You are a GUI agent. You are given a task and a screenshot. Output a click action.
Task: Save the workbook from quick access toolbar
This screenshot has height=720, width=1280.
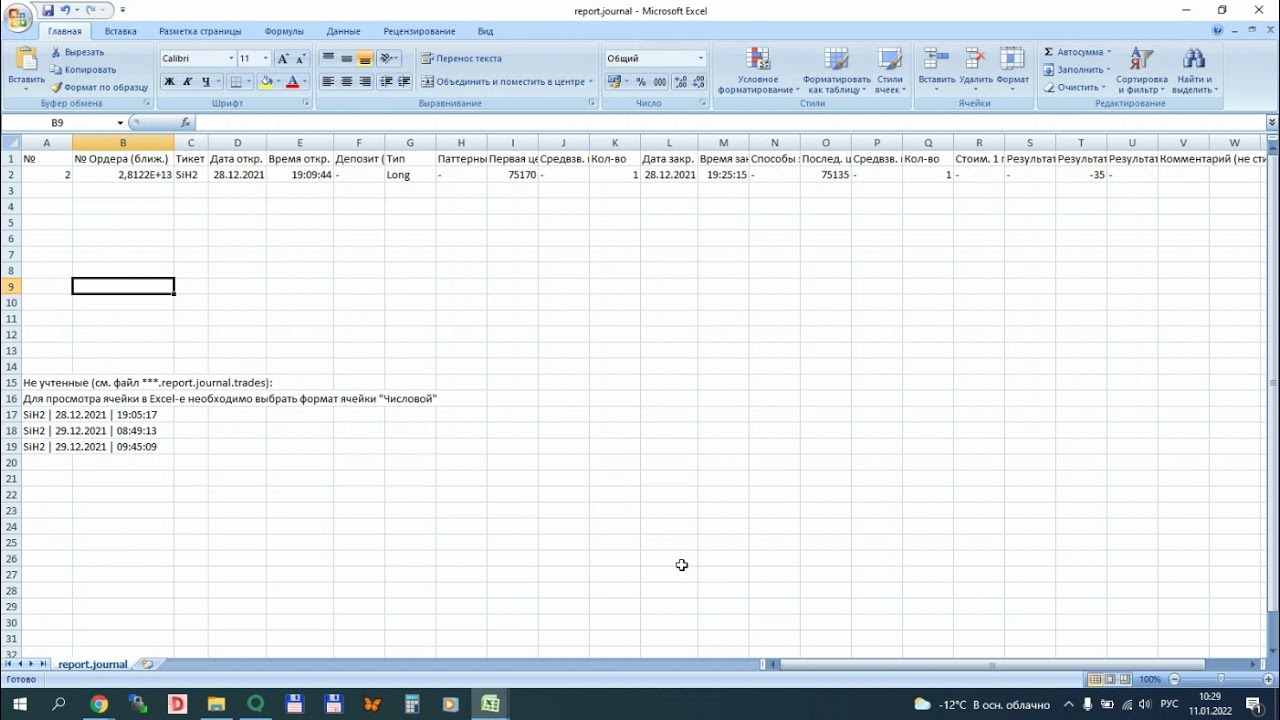[48, 10]
